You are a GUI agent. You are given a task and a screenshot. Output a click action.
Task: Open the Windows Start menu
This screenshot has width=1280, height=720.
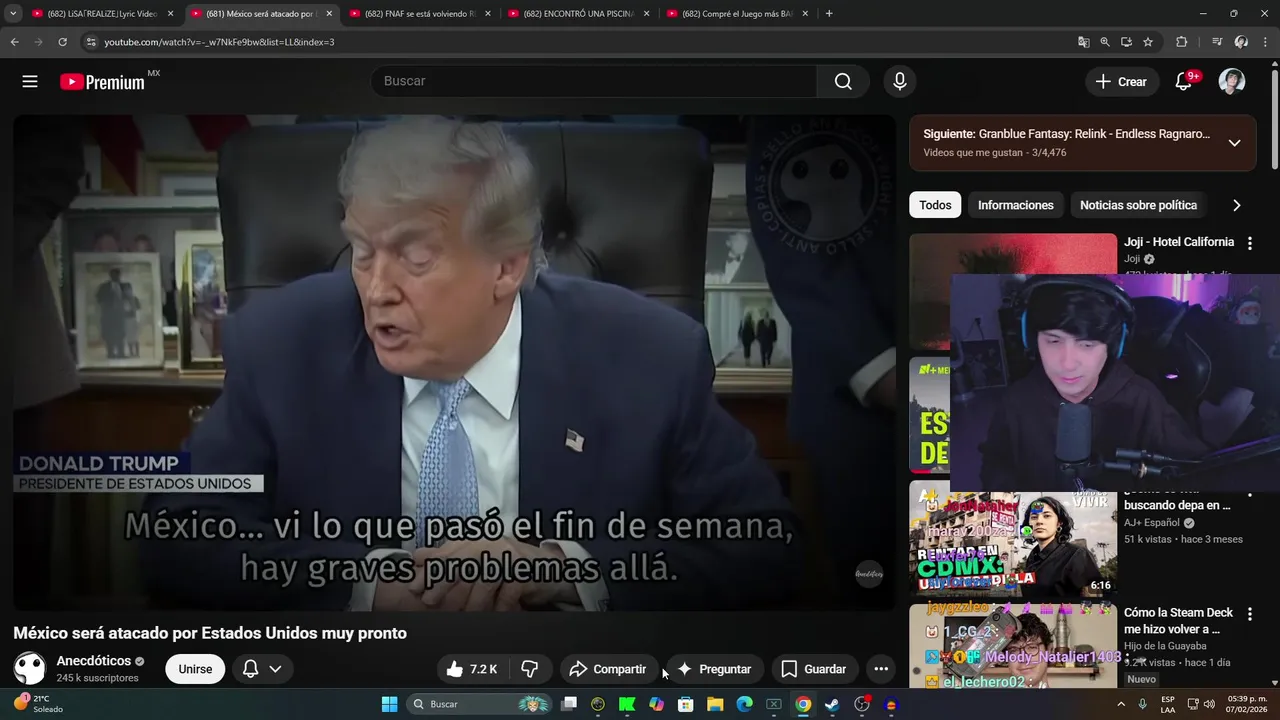(x=389, y=704)
